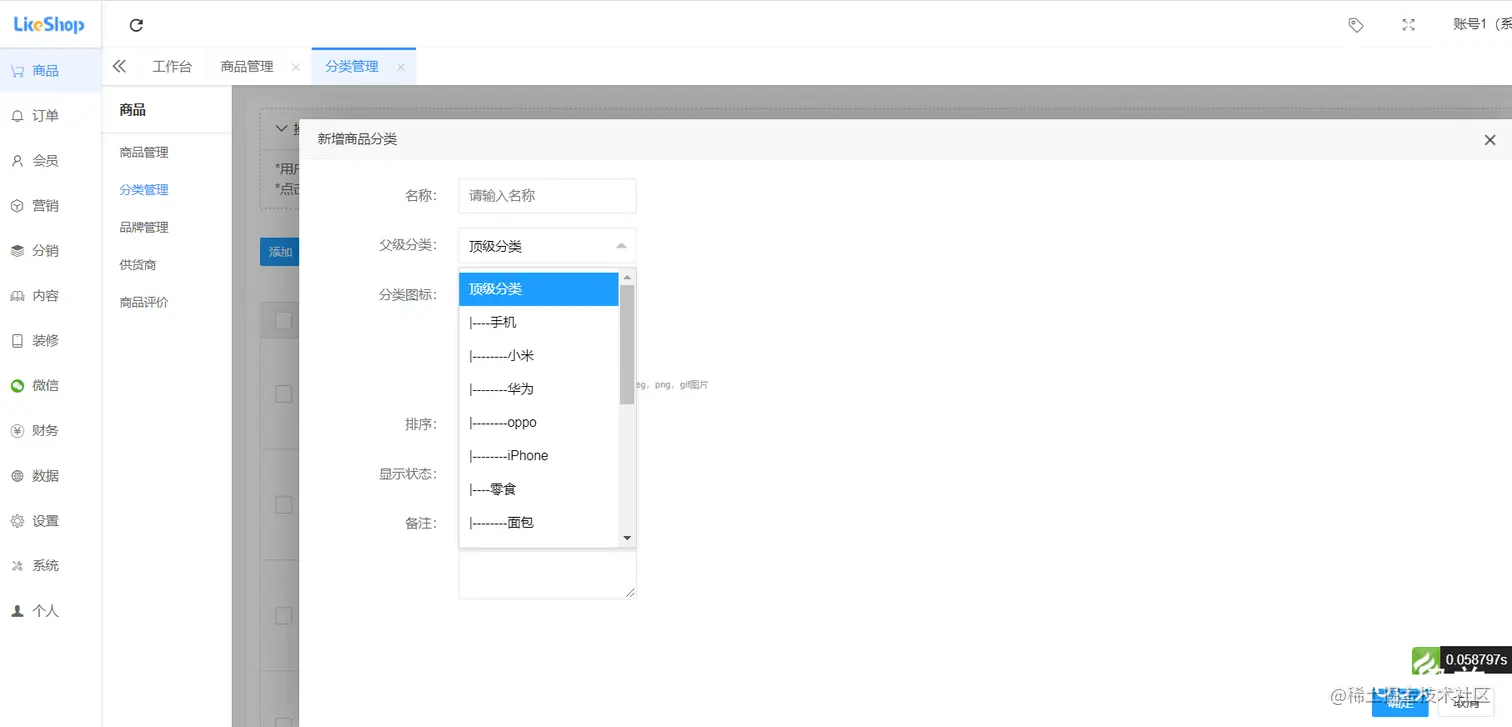This screenshot has width=1512, height=727.
Task: Open 系统 in the left sidebar
Action: click(x=51, y=565)
